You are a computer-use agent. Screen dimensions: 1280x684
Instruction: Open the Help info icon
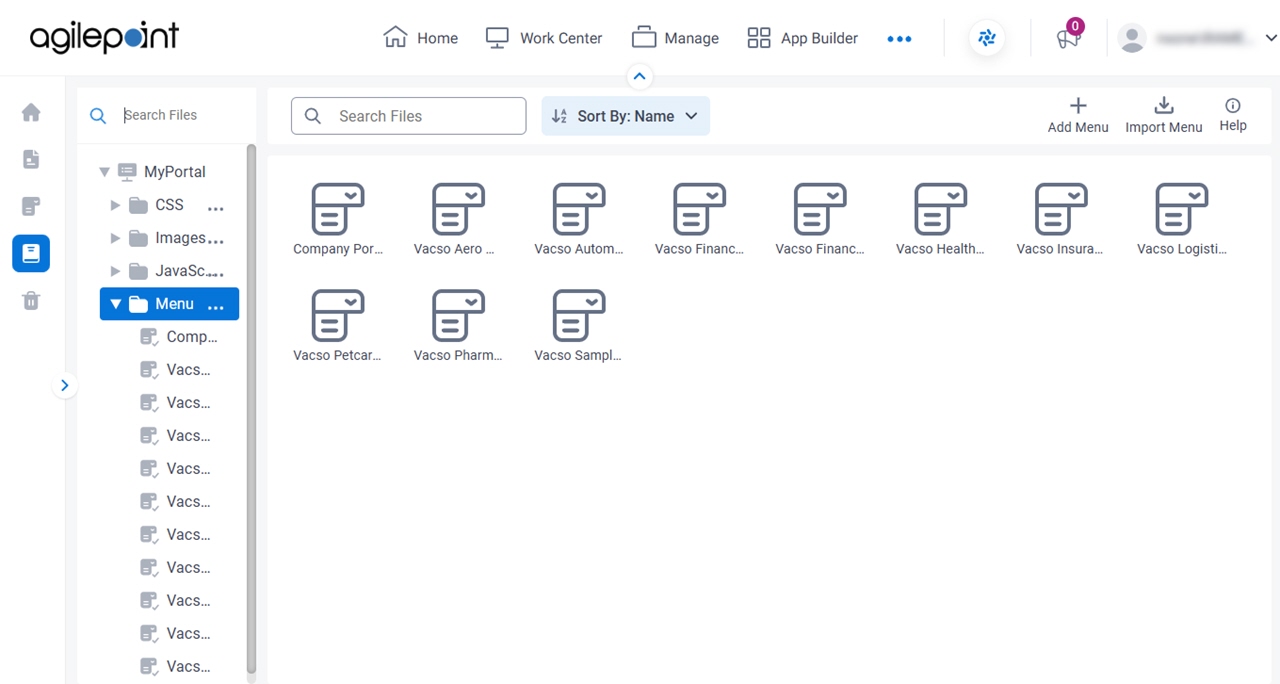click(1233, 105)
